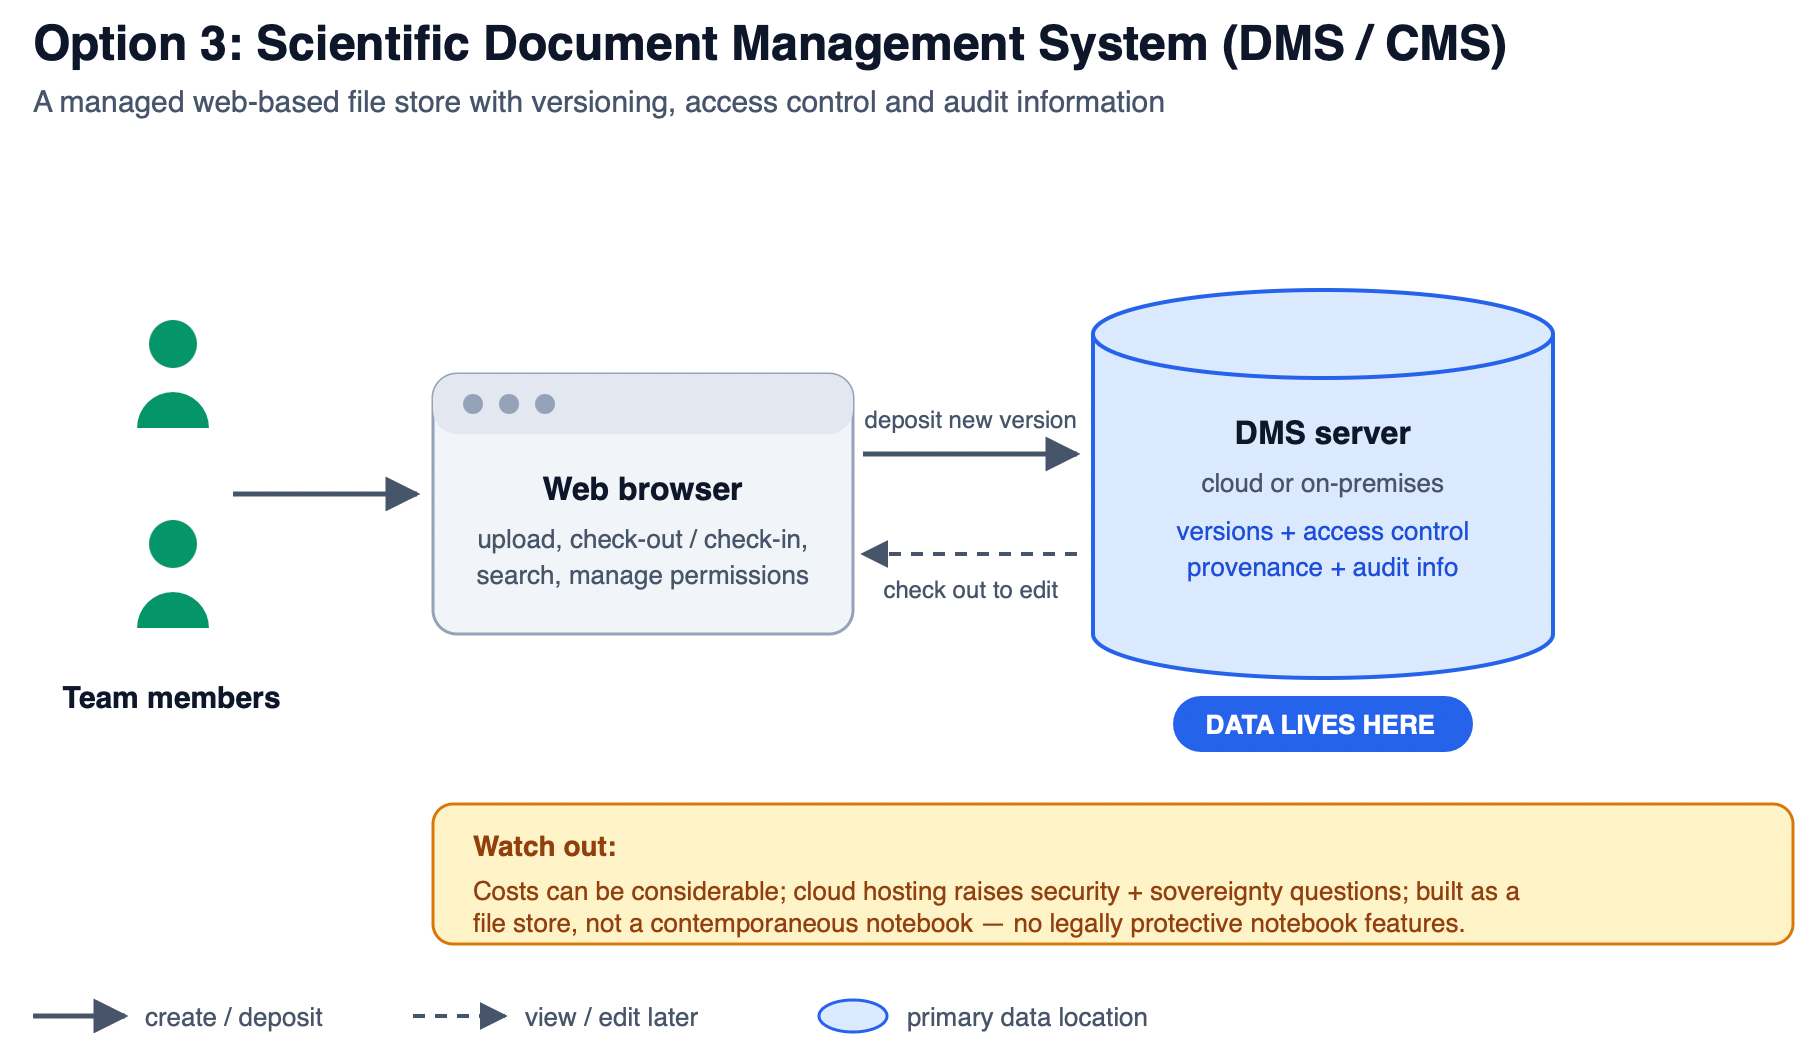
Task: Click the upper team member person icon
Action: (173, 374)
